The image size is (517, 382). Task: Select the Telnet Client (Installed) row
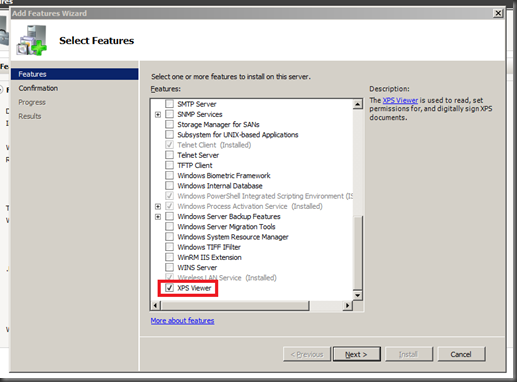point(214,145)
